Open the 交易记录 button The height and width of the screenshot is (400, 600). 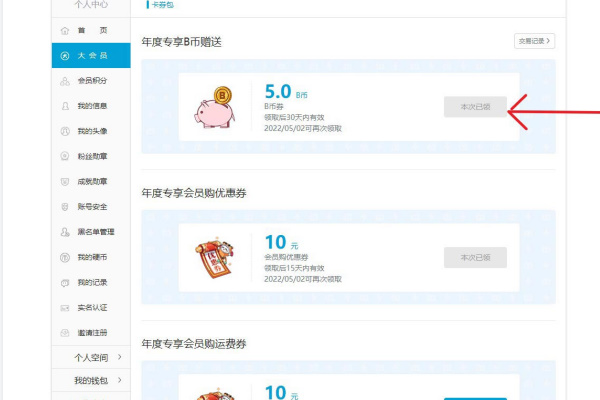534,41
